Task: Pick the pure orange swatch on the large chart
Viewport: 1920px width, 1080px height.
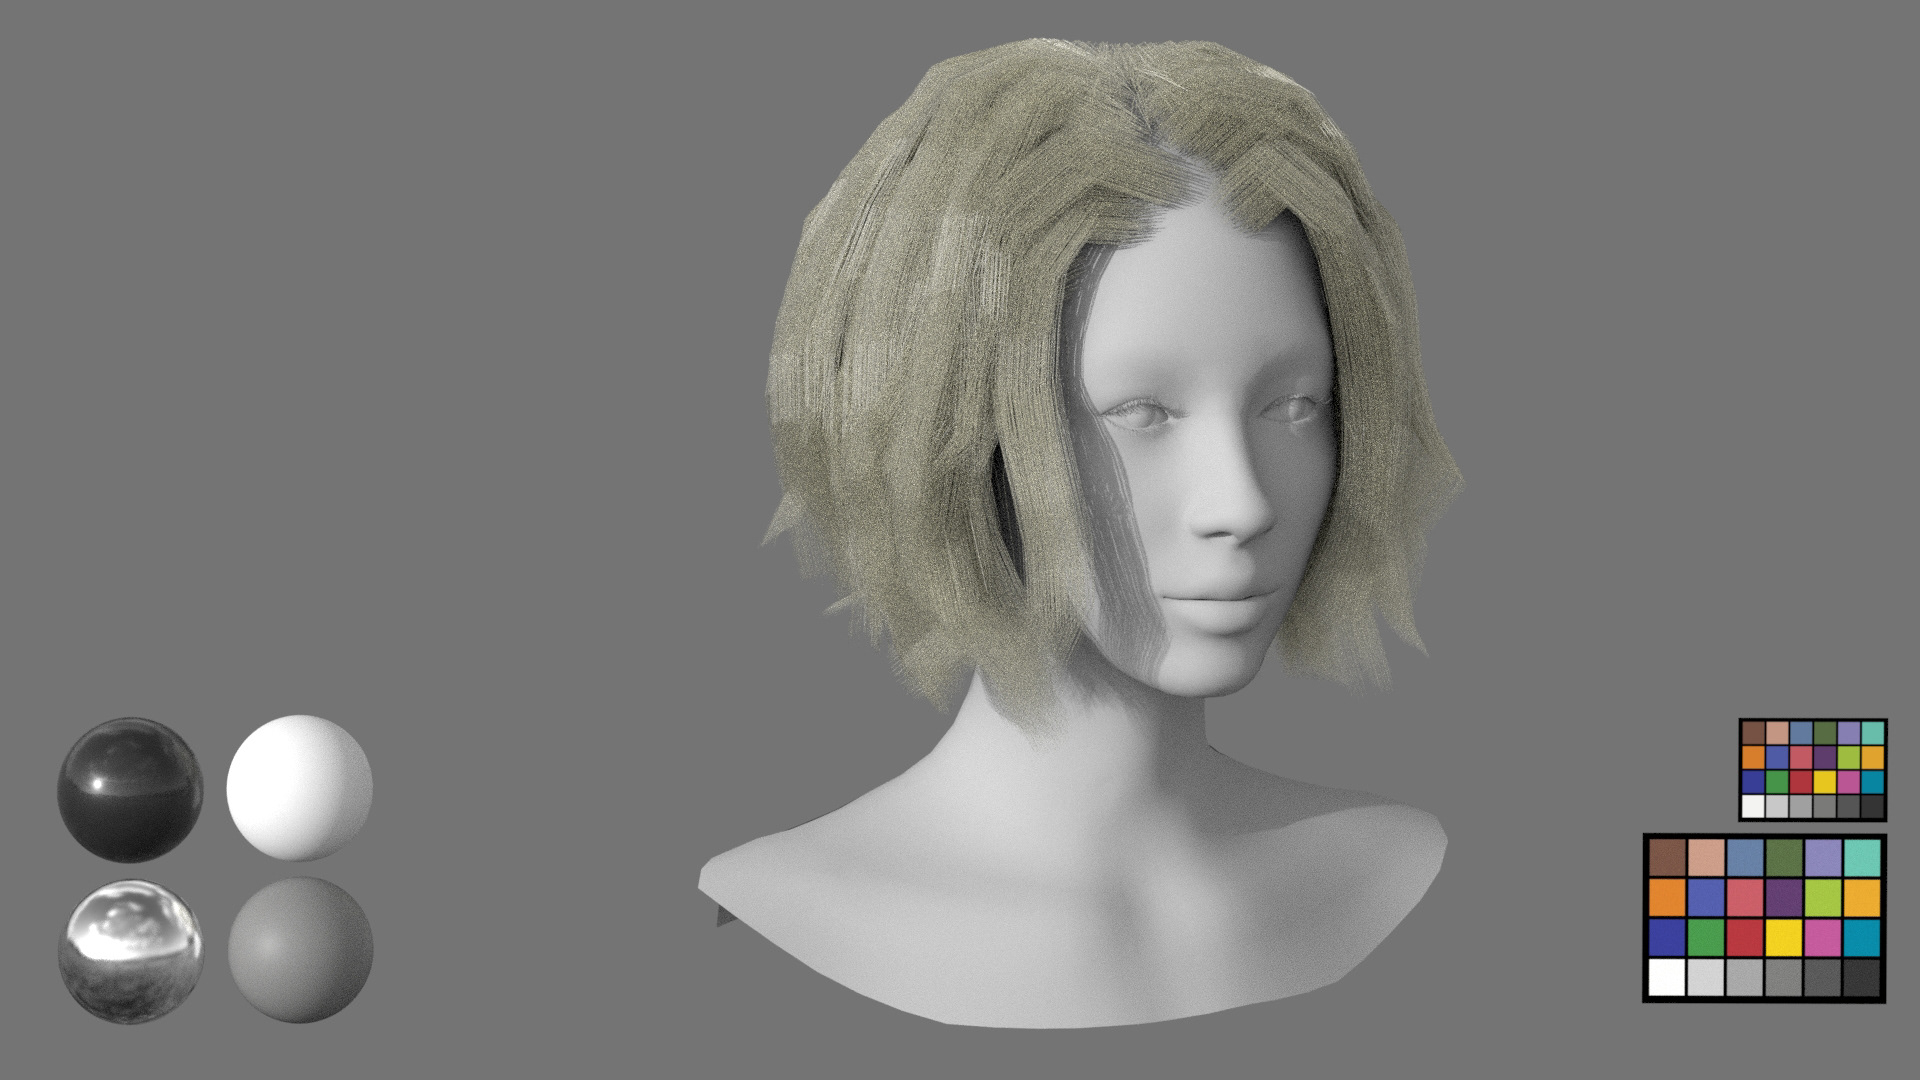Action: (1667, 897)
